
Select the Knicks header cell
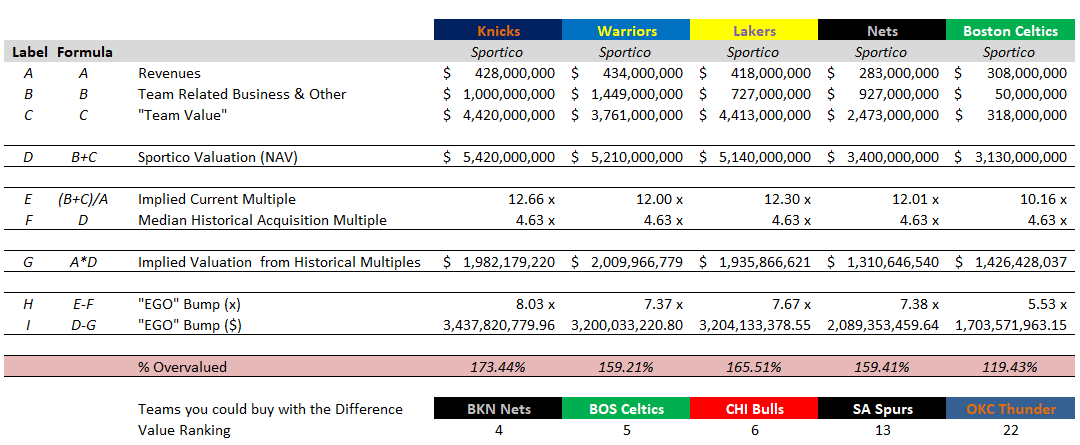tap(498, 30)
